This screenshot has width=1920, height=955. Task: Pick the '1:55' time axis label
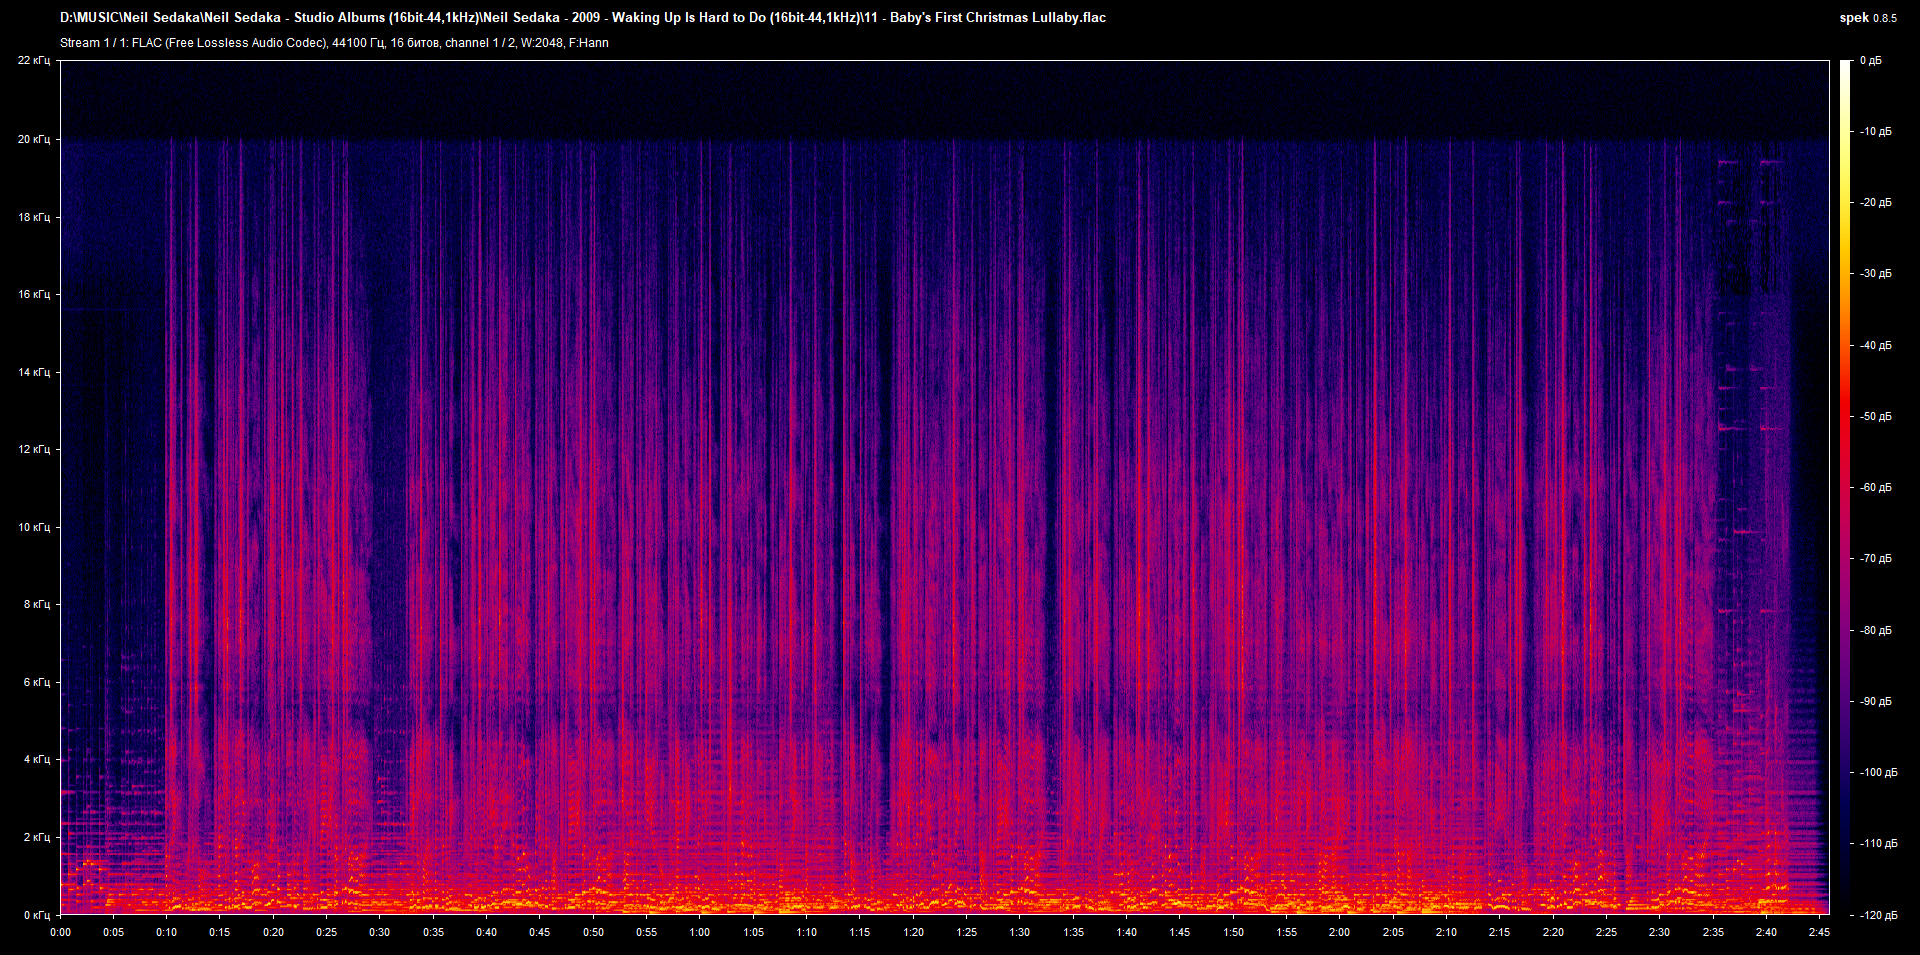(x=1287, y=932)
